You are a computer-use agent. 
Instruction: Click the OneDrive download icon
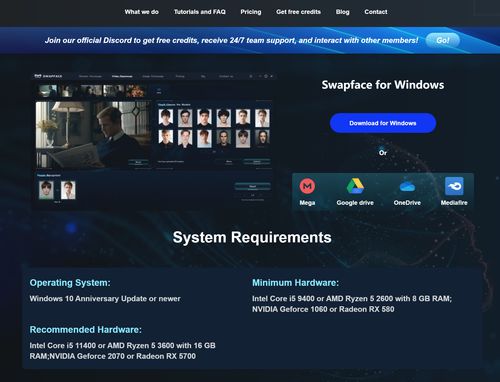[407, 186]
